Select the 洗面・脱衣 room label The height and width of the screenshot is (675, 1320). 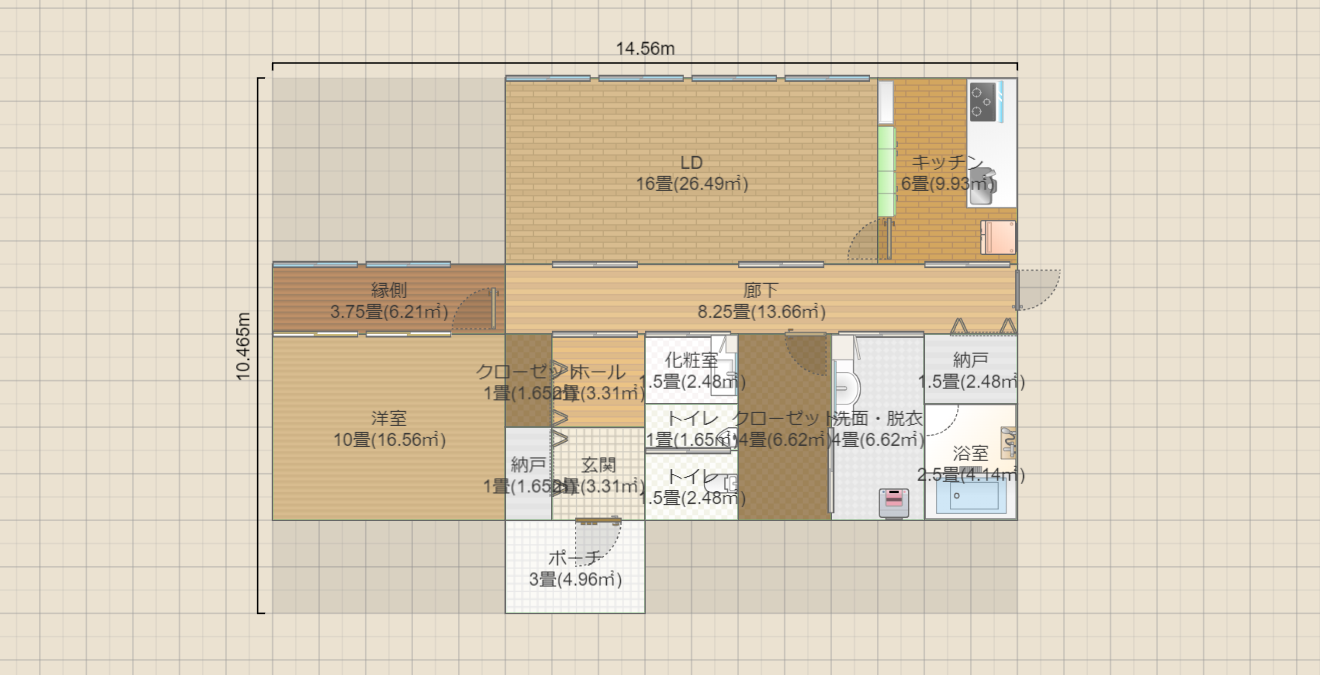[877, 429]
